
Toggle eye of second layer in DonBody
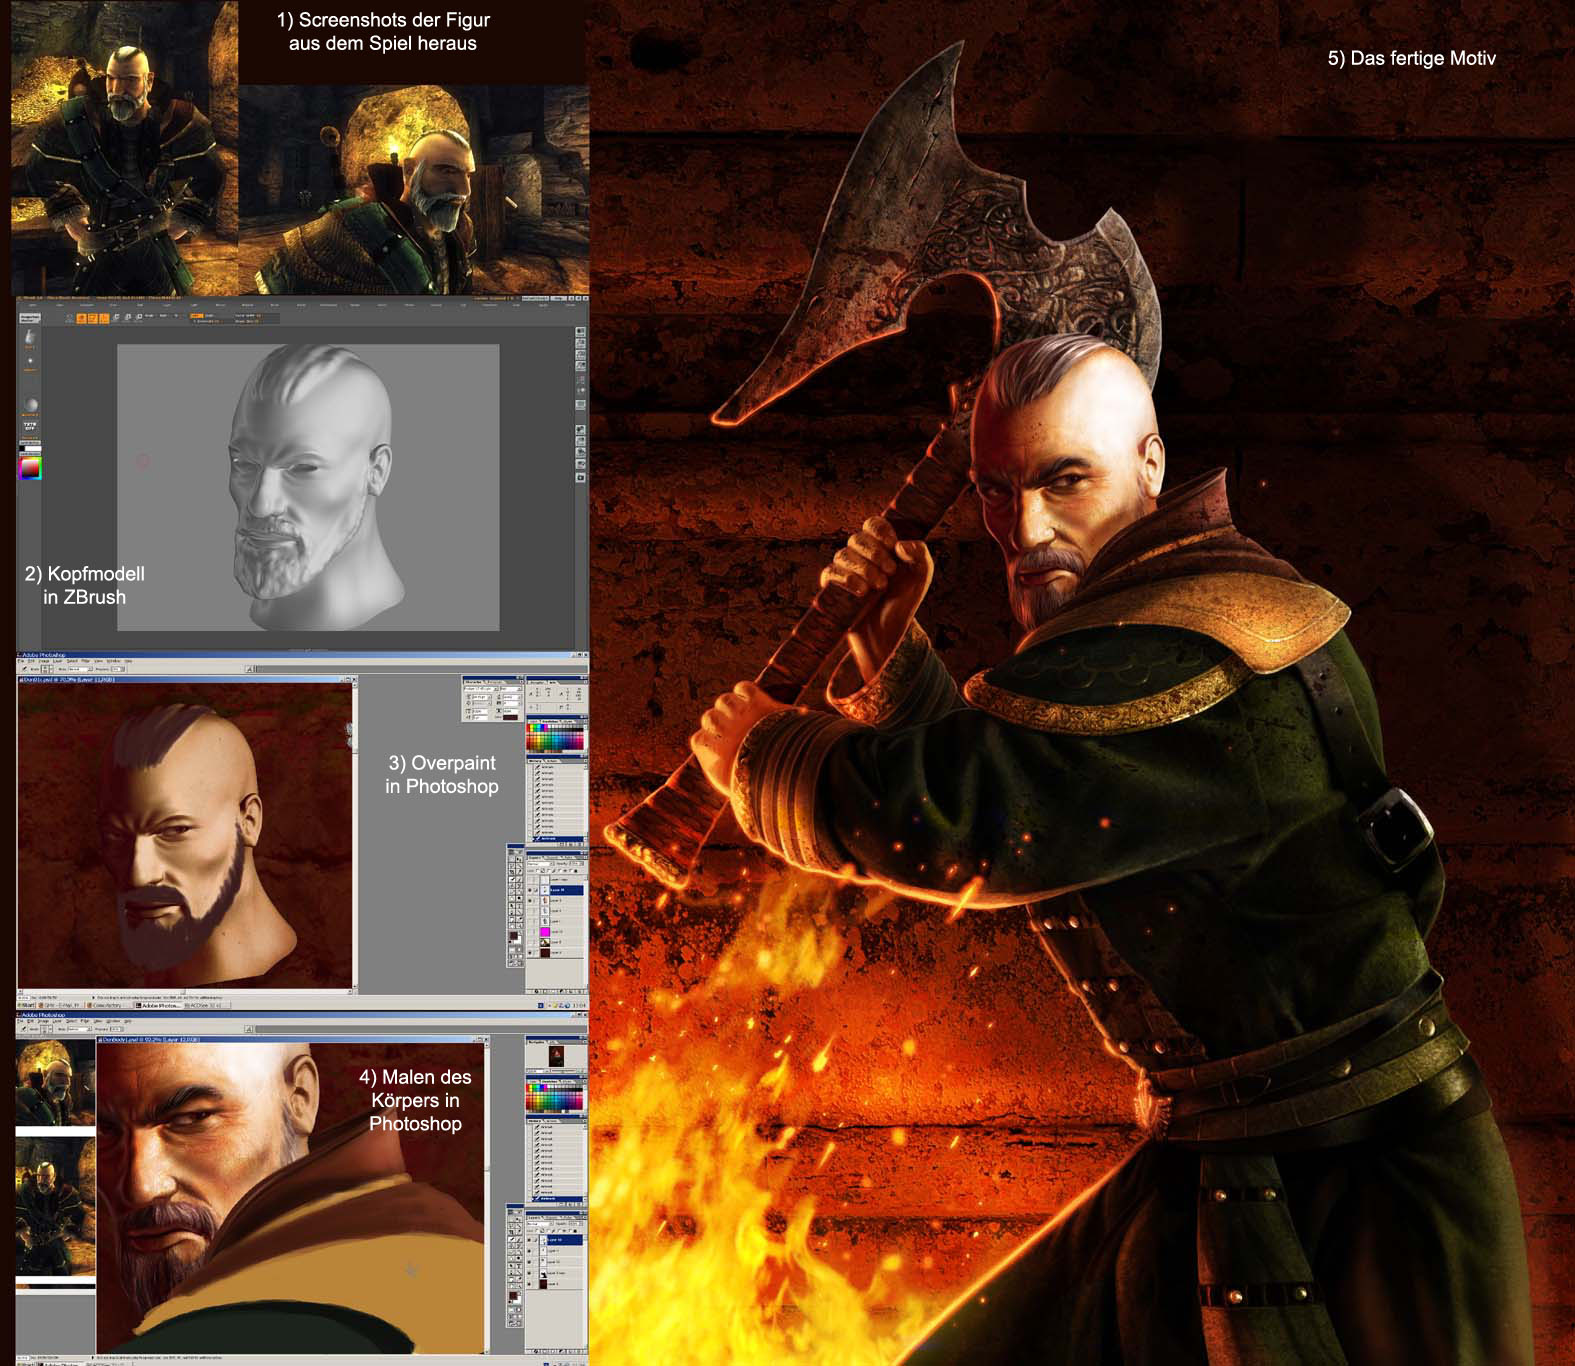(x=529, y=1251)
